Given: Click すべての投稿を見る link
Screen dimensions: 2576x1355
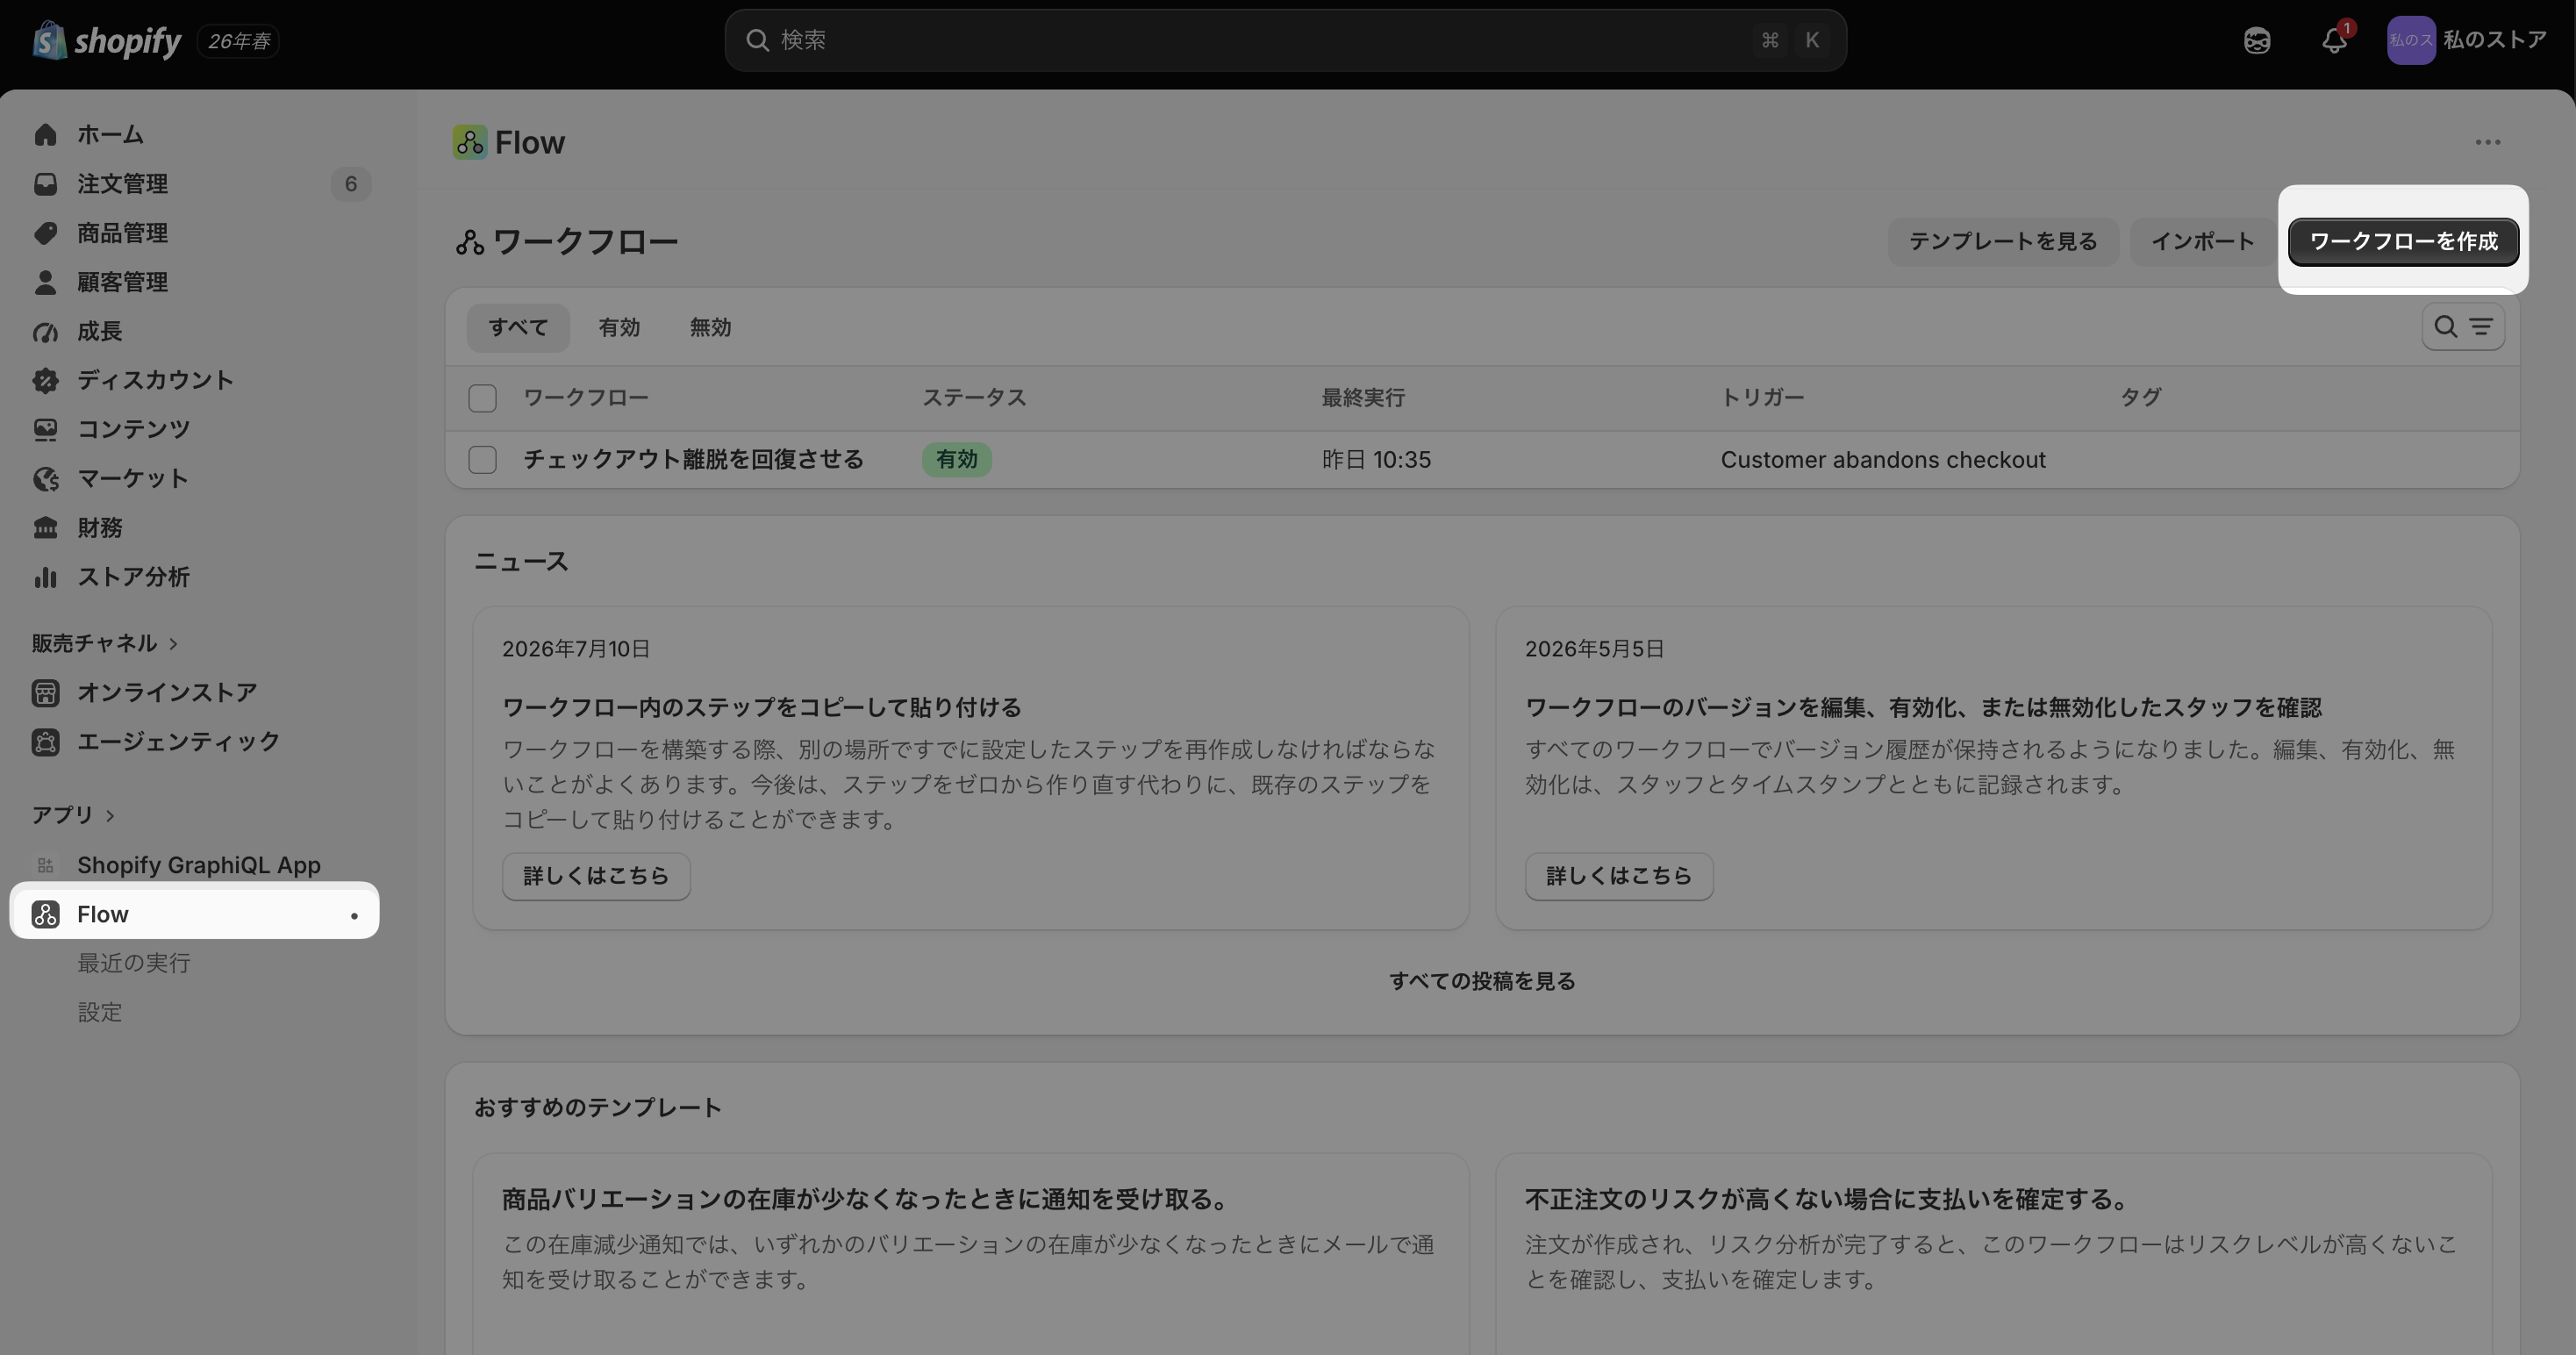Looking at the screenshot, I should 1482,981.
